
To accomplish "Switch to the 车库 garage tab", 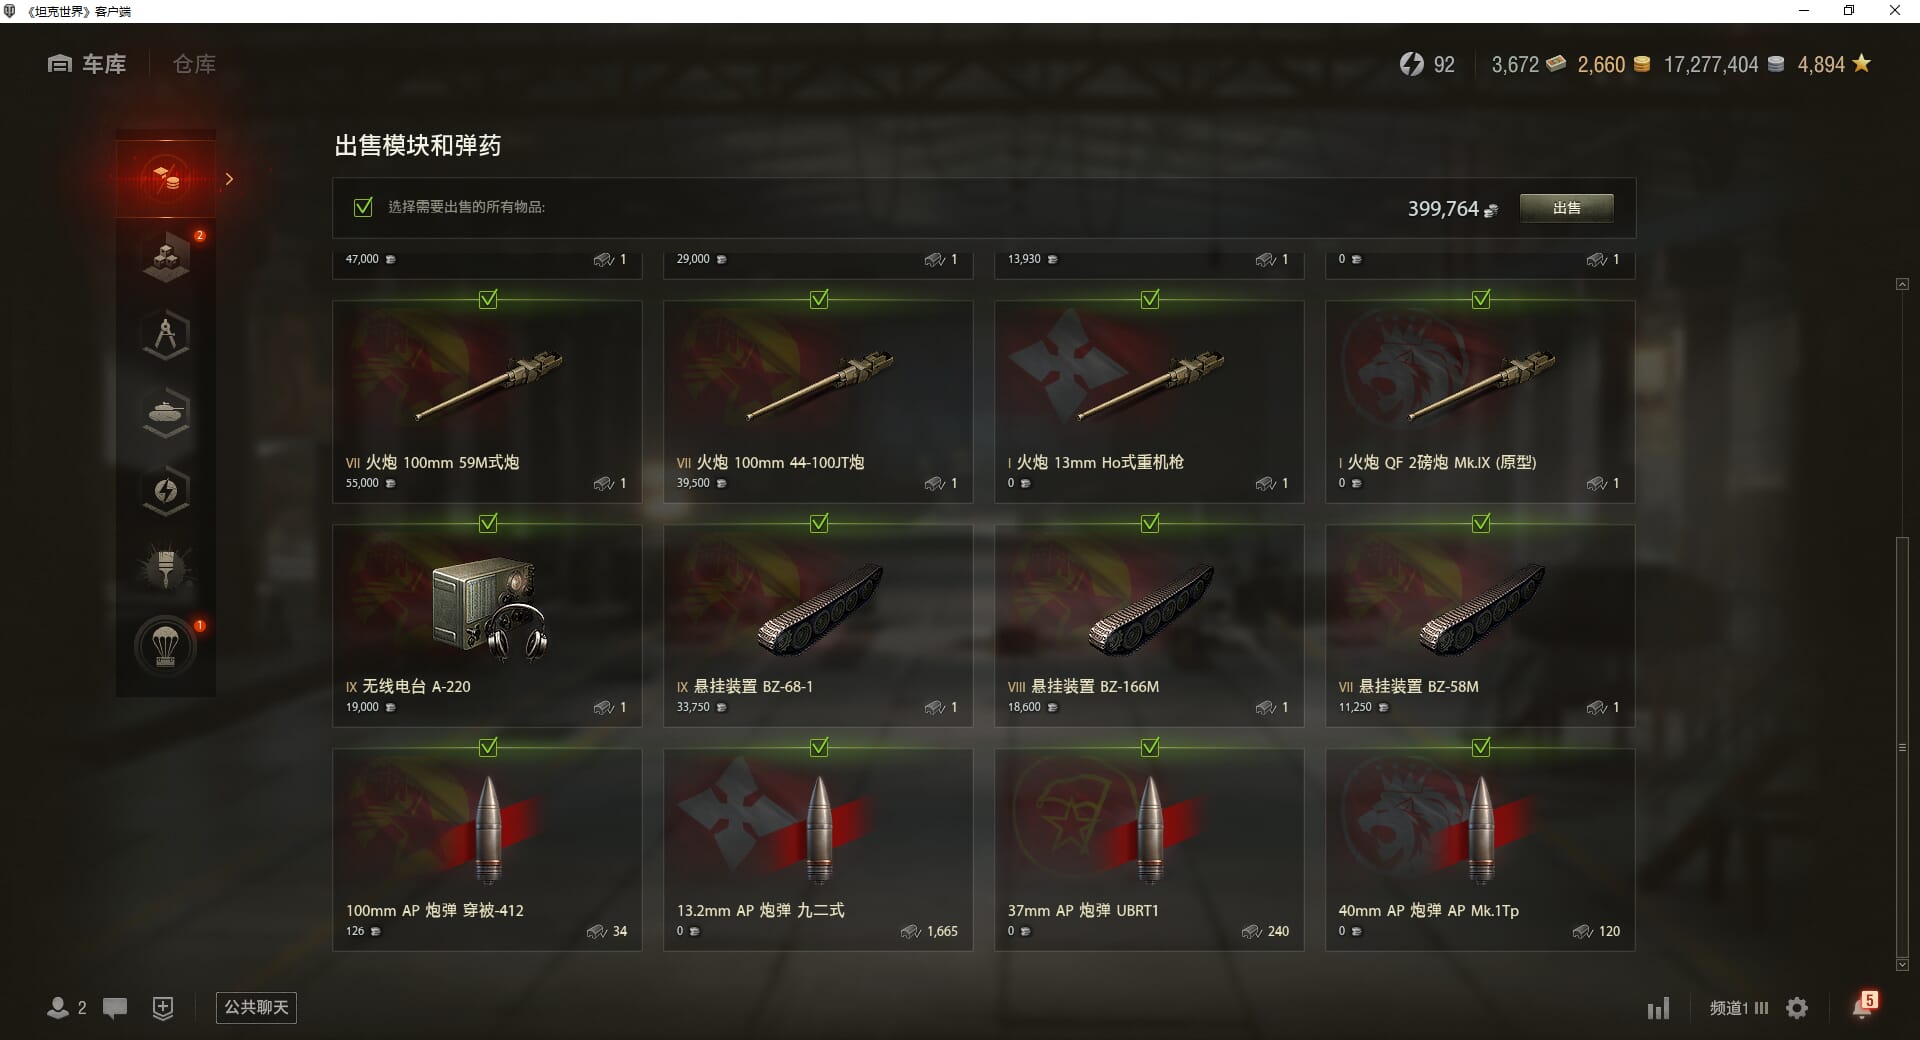I will 87,64.
